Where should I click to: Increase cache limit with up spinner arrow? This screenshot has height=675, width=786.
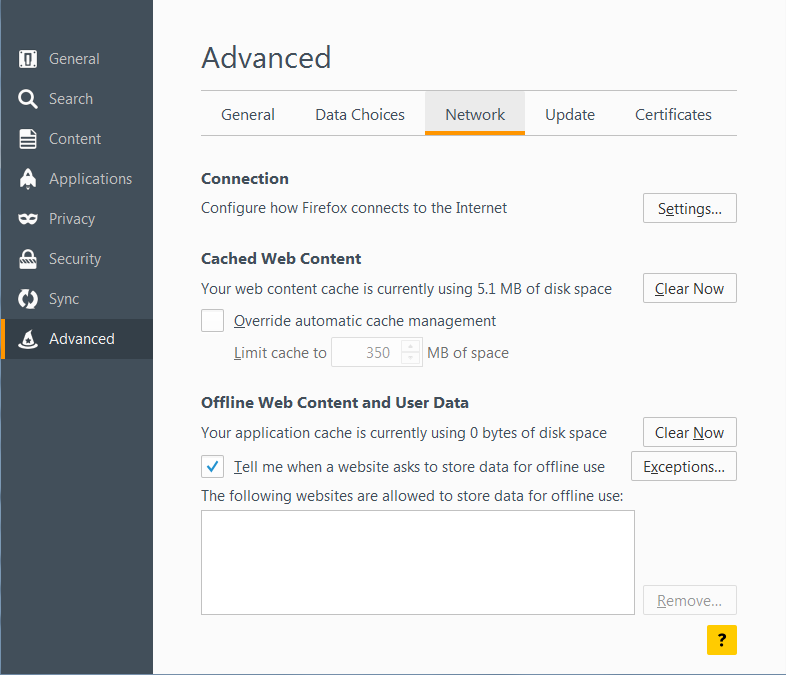tap(411, 346)
